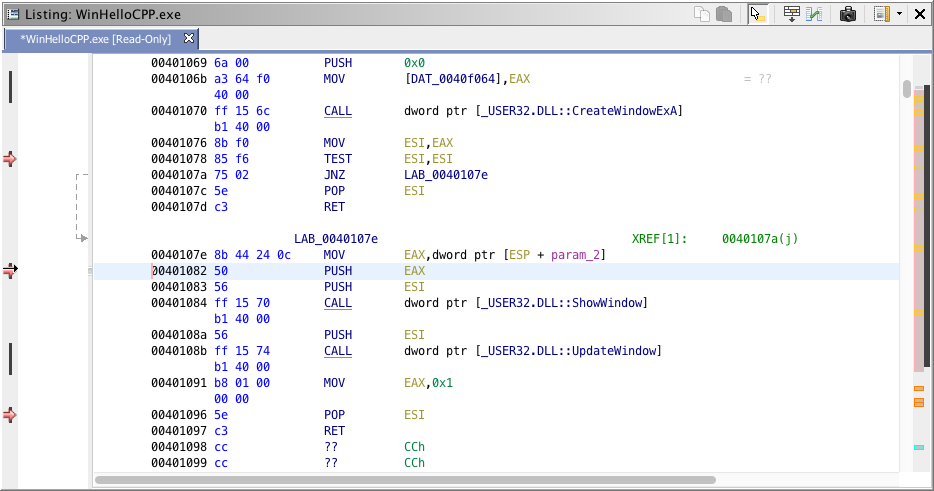Close the WinHelloCPP.exe tab

[189, 39]
